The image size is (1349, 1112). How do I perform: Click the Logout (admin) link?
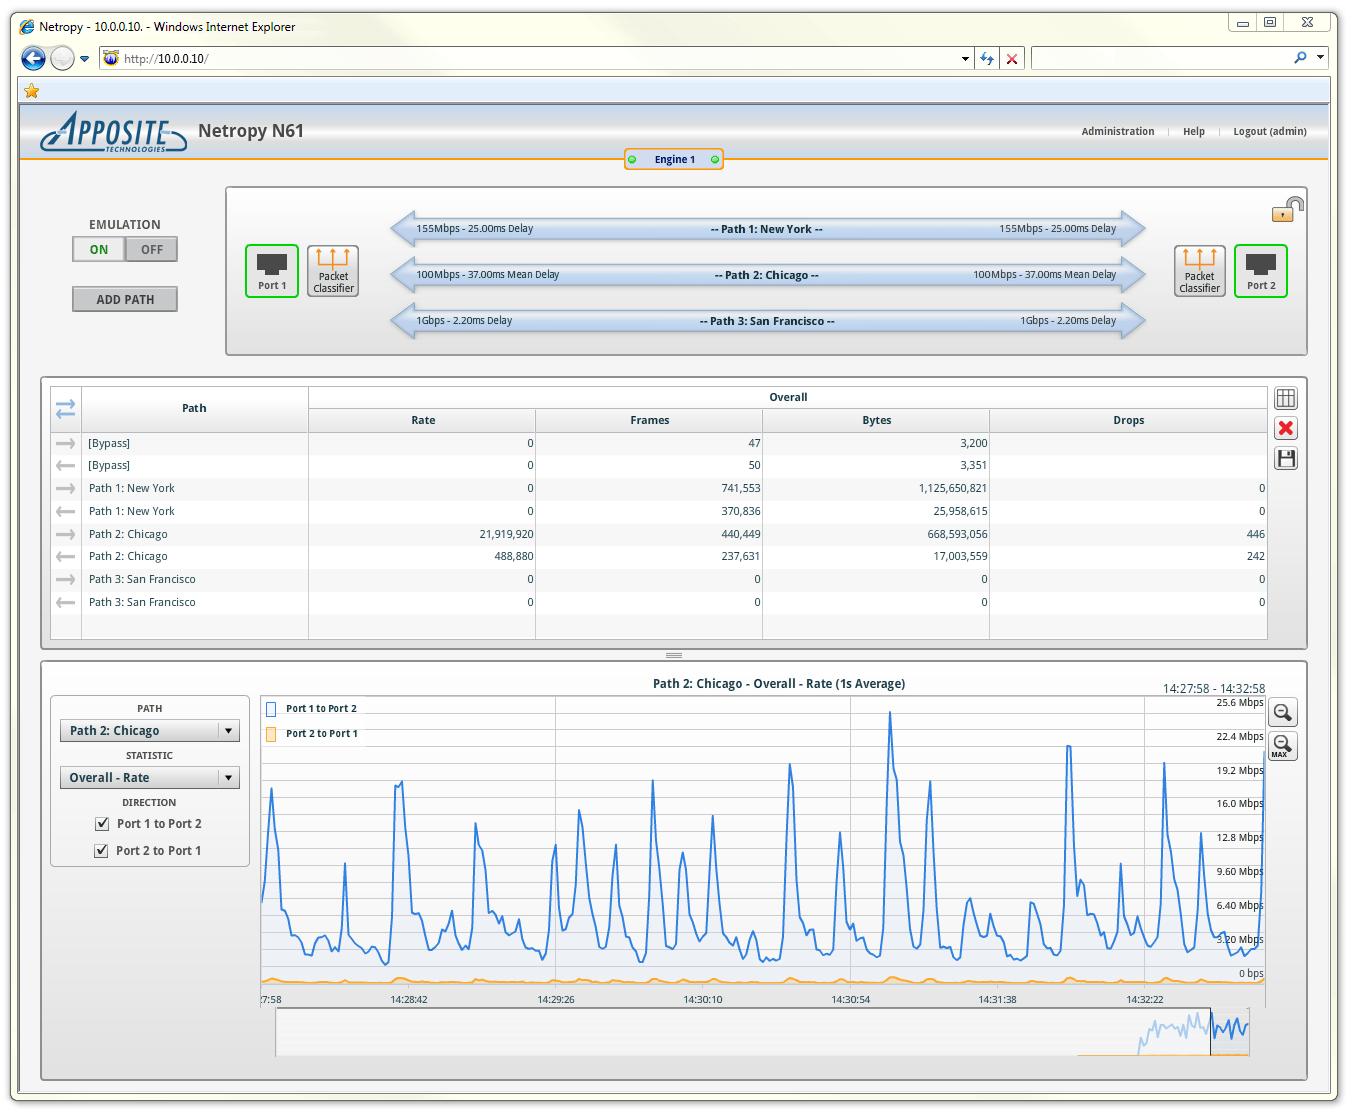[1269, 132]
